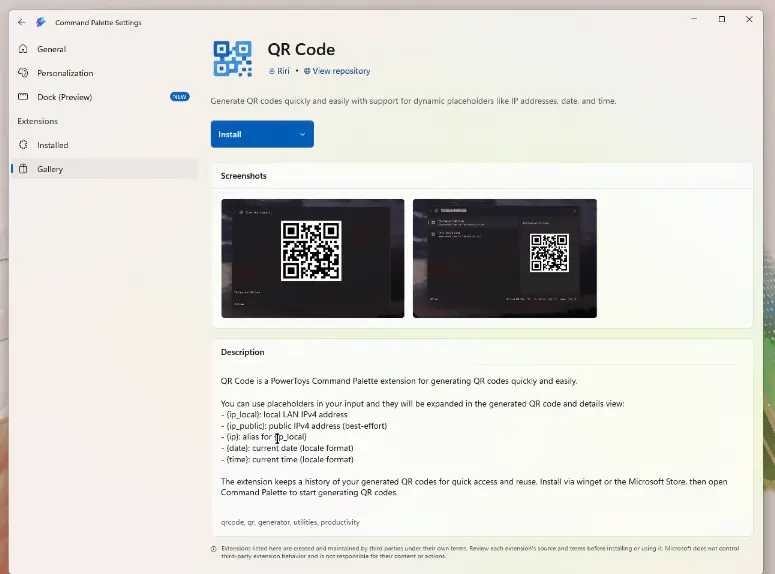This screenshot has height=574, width=775.
Task: Open Personalization settings
Action: 104,73
